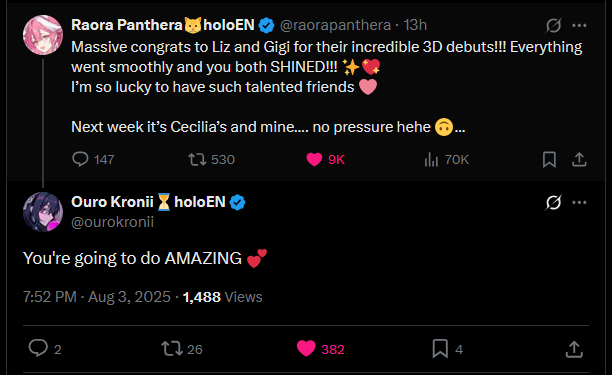The width and height of the screenshot is (612, 375).
Task: Open Ouro Kronii's avatar
Action: [x=43, y=212]
